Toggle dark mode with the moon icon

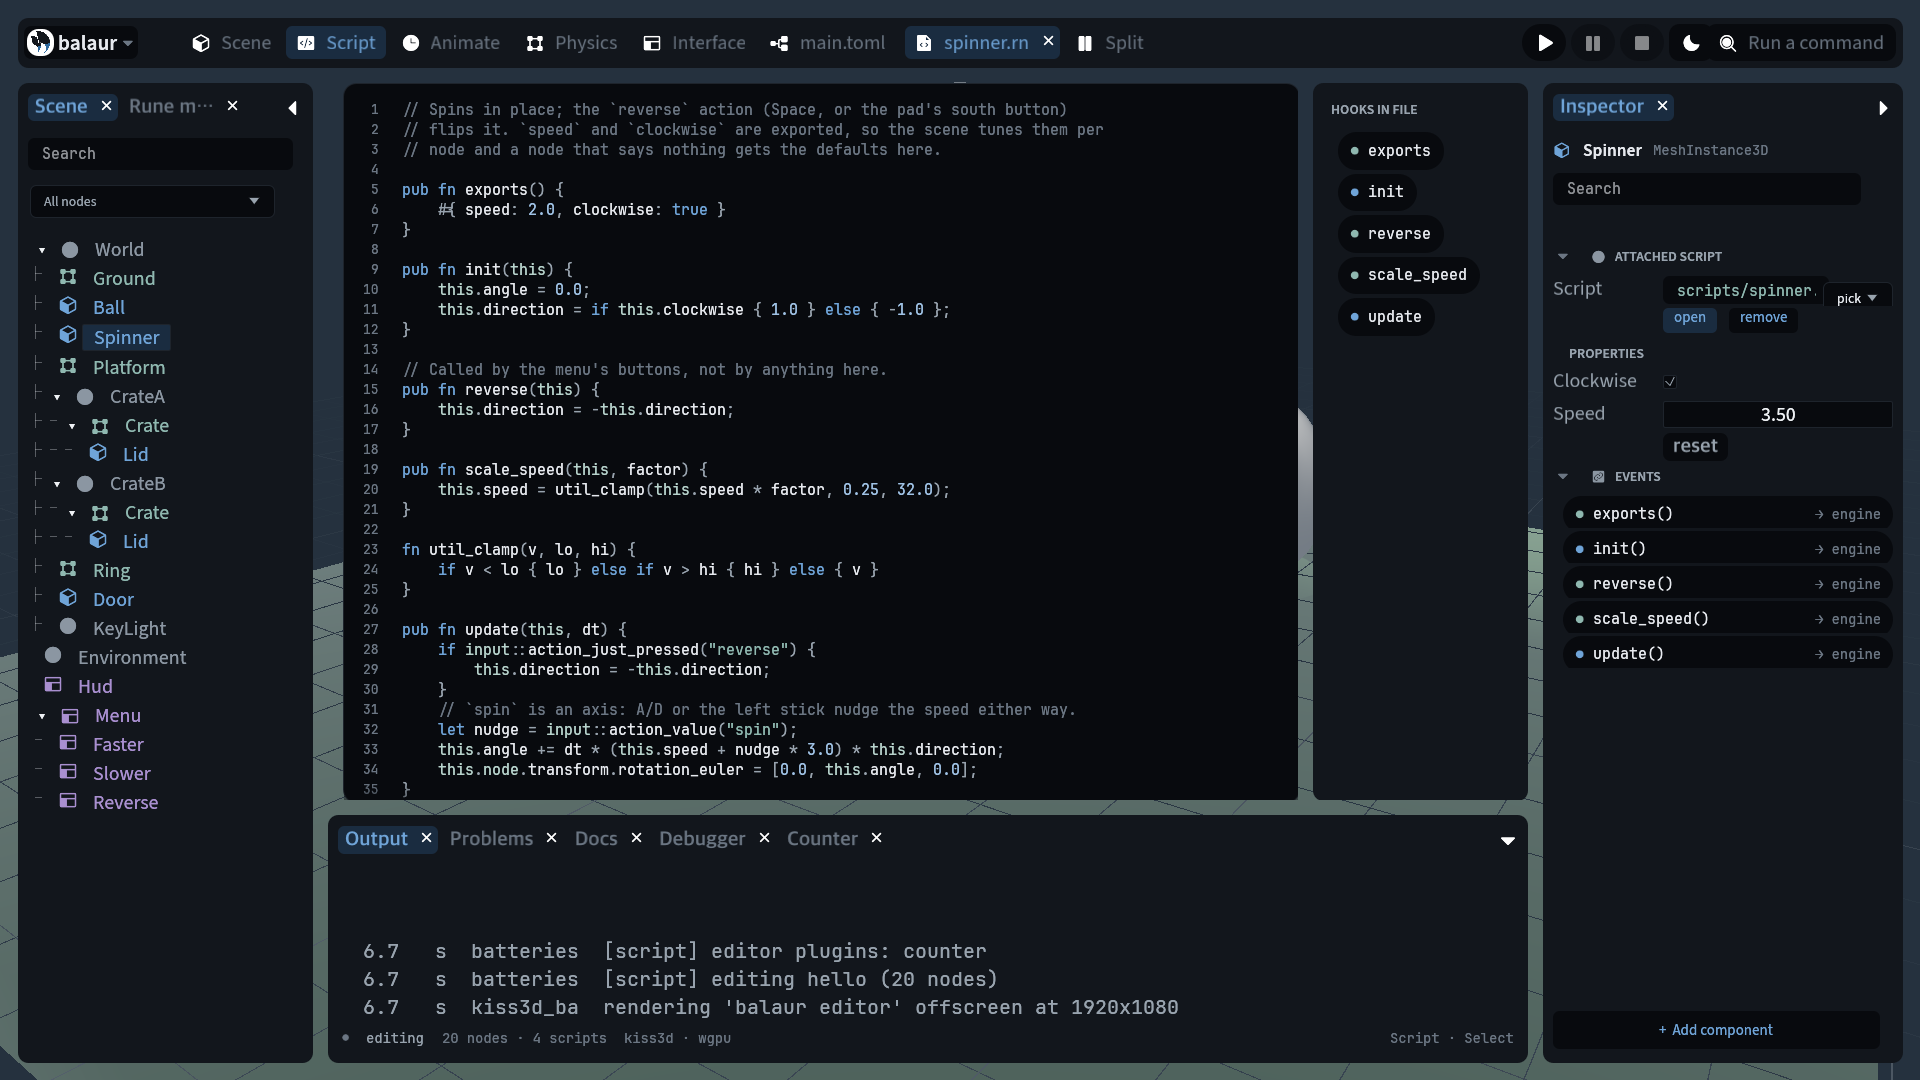coord(1691,43)
